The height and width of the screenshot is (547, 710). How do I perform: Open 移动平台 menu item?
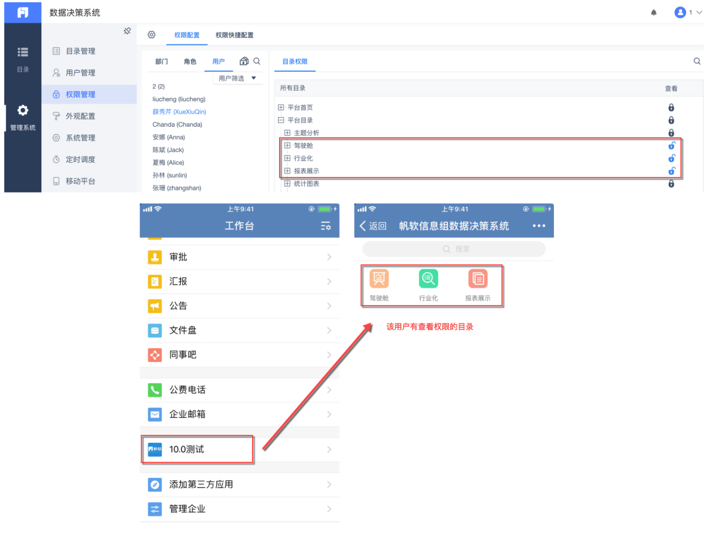tap(89, 181)
